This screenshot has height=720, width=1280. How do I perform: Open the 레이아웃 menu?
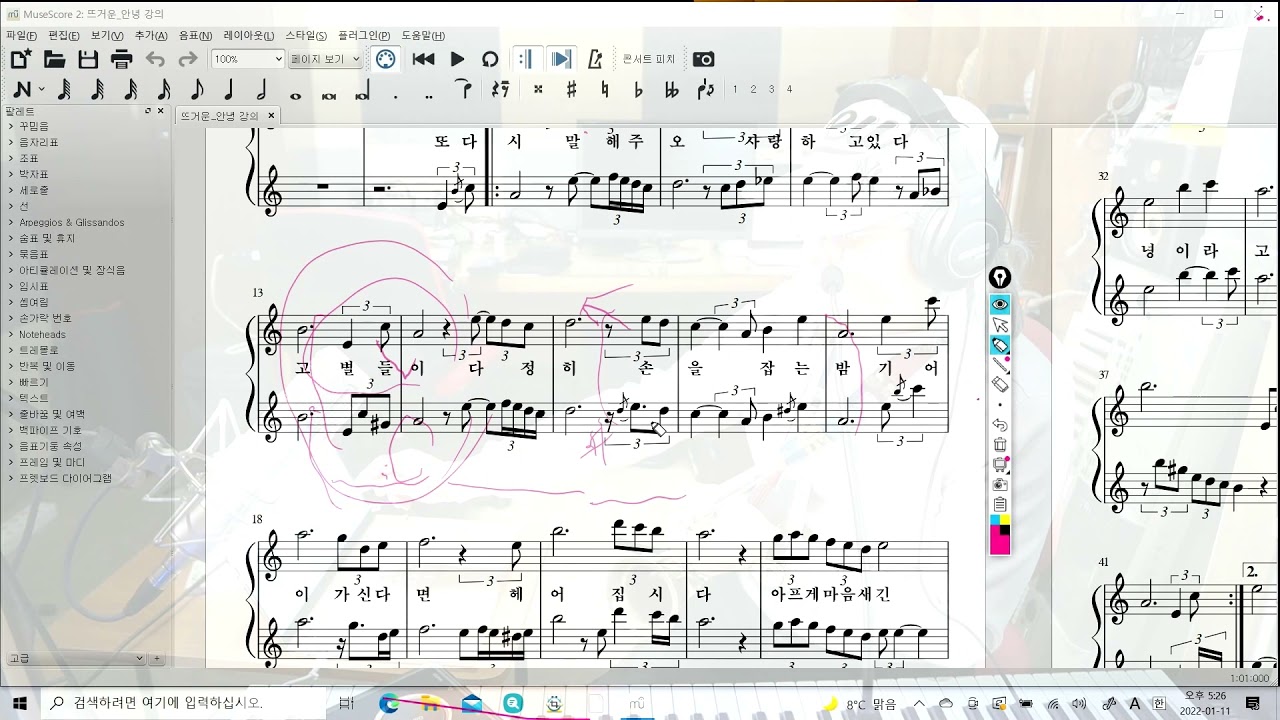pyautogui.click(x=248, y=35)
